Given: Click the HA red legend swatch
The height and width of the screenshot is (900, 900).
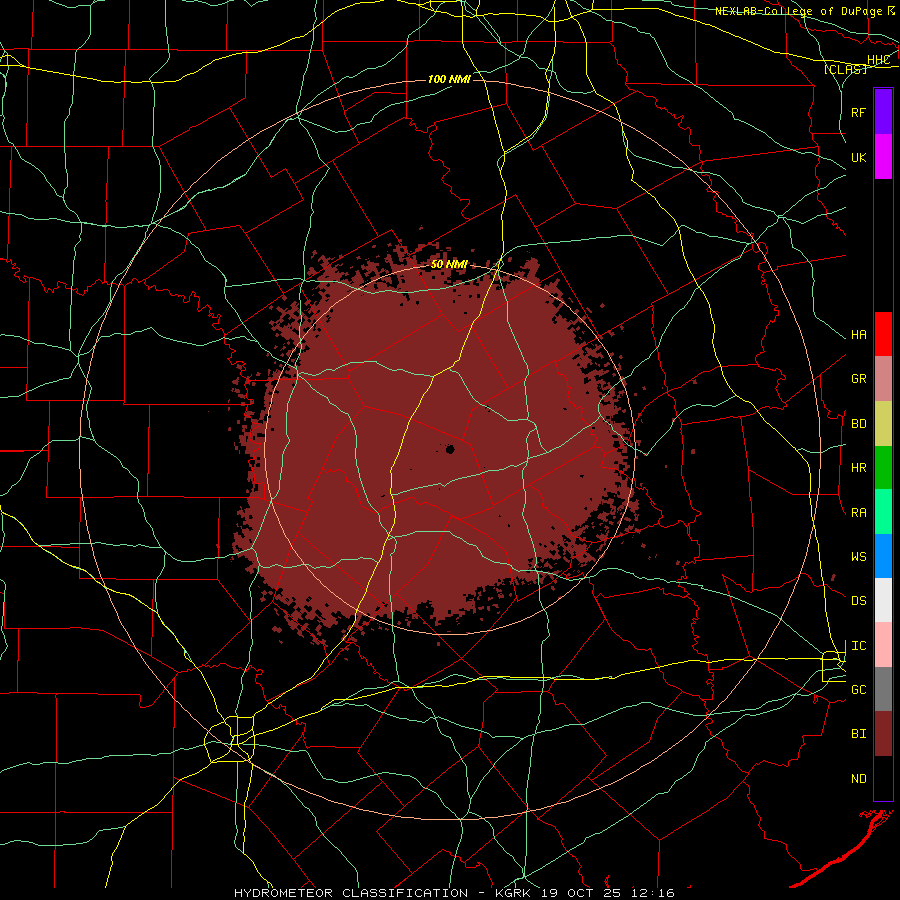Looking at the screenshot, I should click(883, 334).
